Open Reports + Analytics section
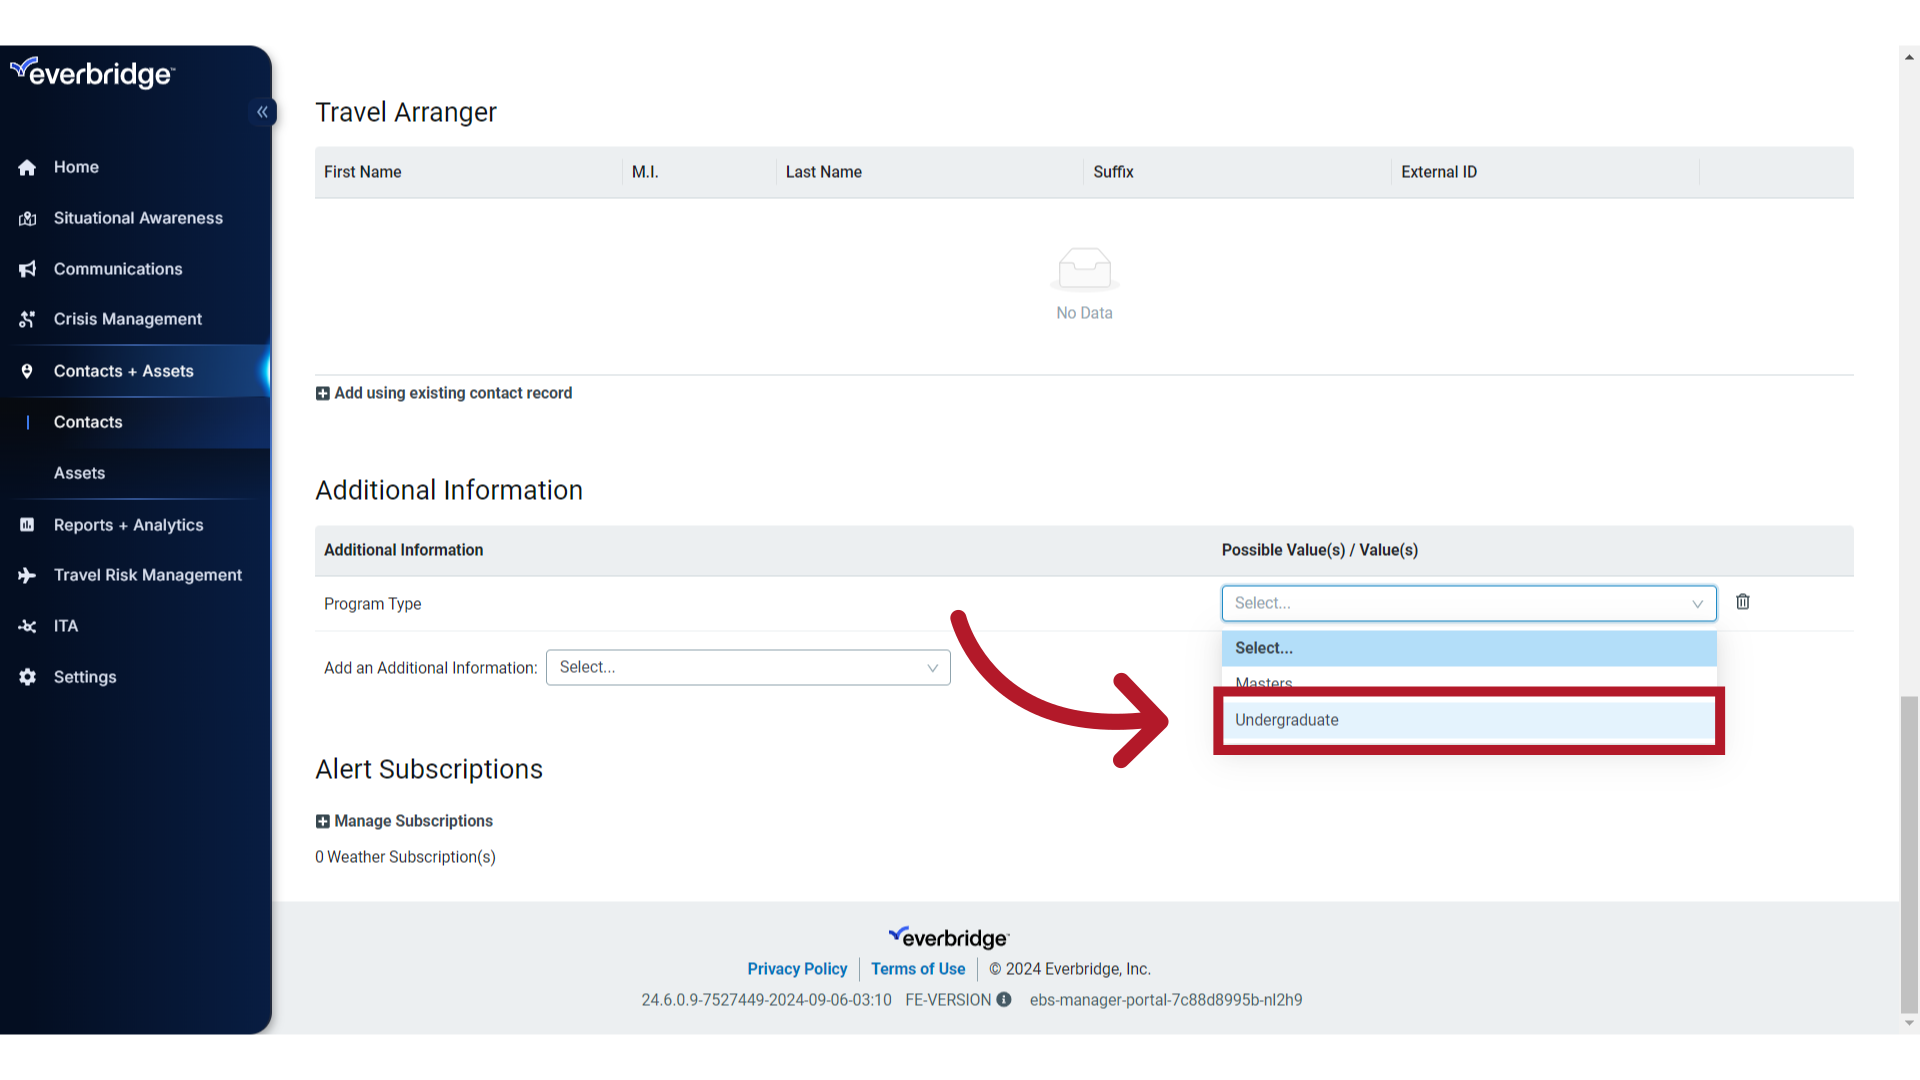Screen dimensions: 1920x1080 coord(128,525)
